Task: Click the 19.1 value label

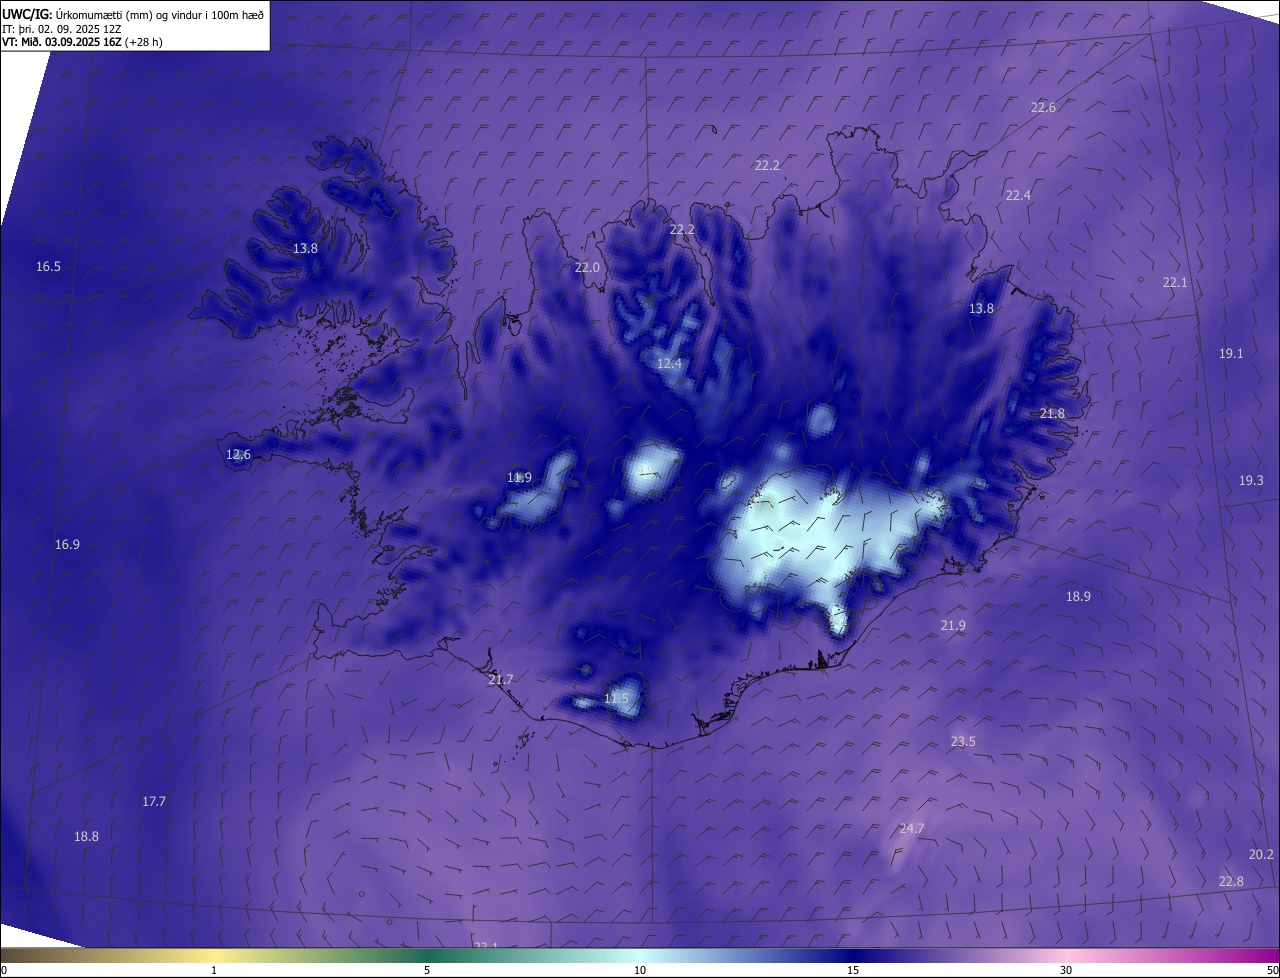Action: click(1231, 353)
